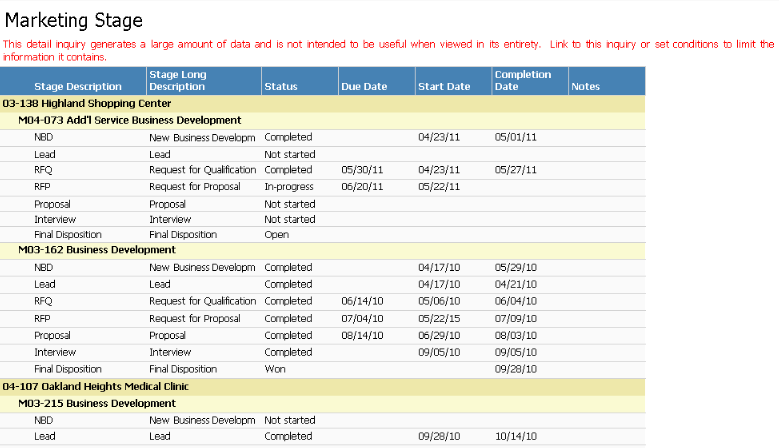Image resolution: width=779 pixels, height=448 pixels.
Task: Select the Notes column header
Action: (x=585, y=87)
